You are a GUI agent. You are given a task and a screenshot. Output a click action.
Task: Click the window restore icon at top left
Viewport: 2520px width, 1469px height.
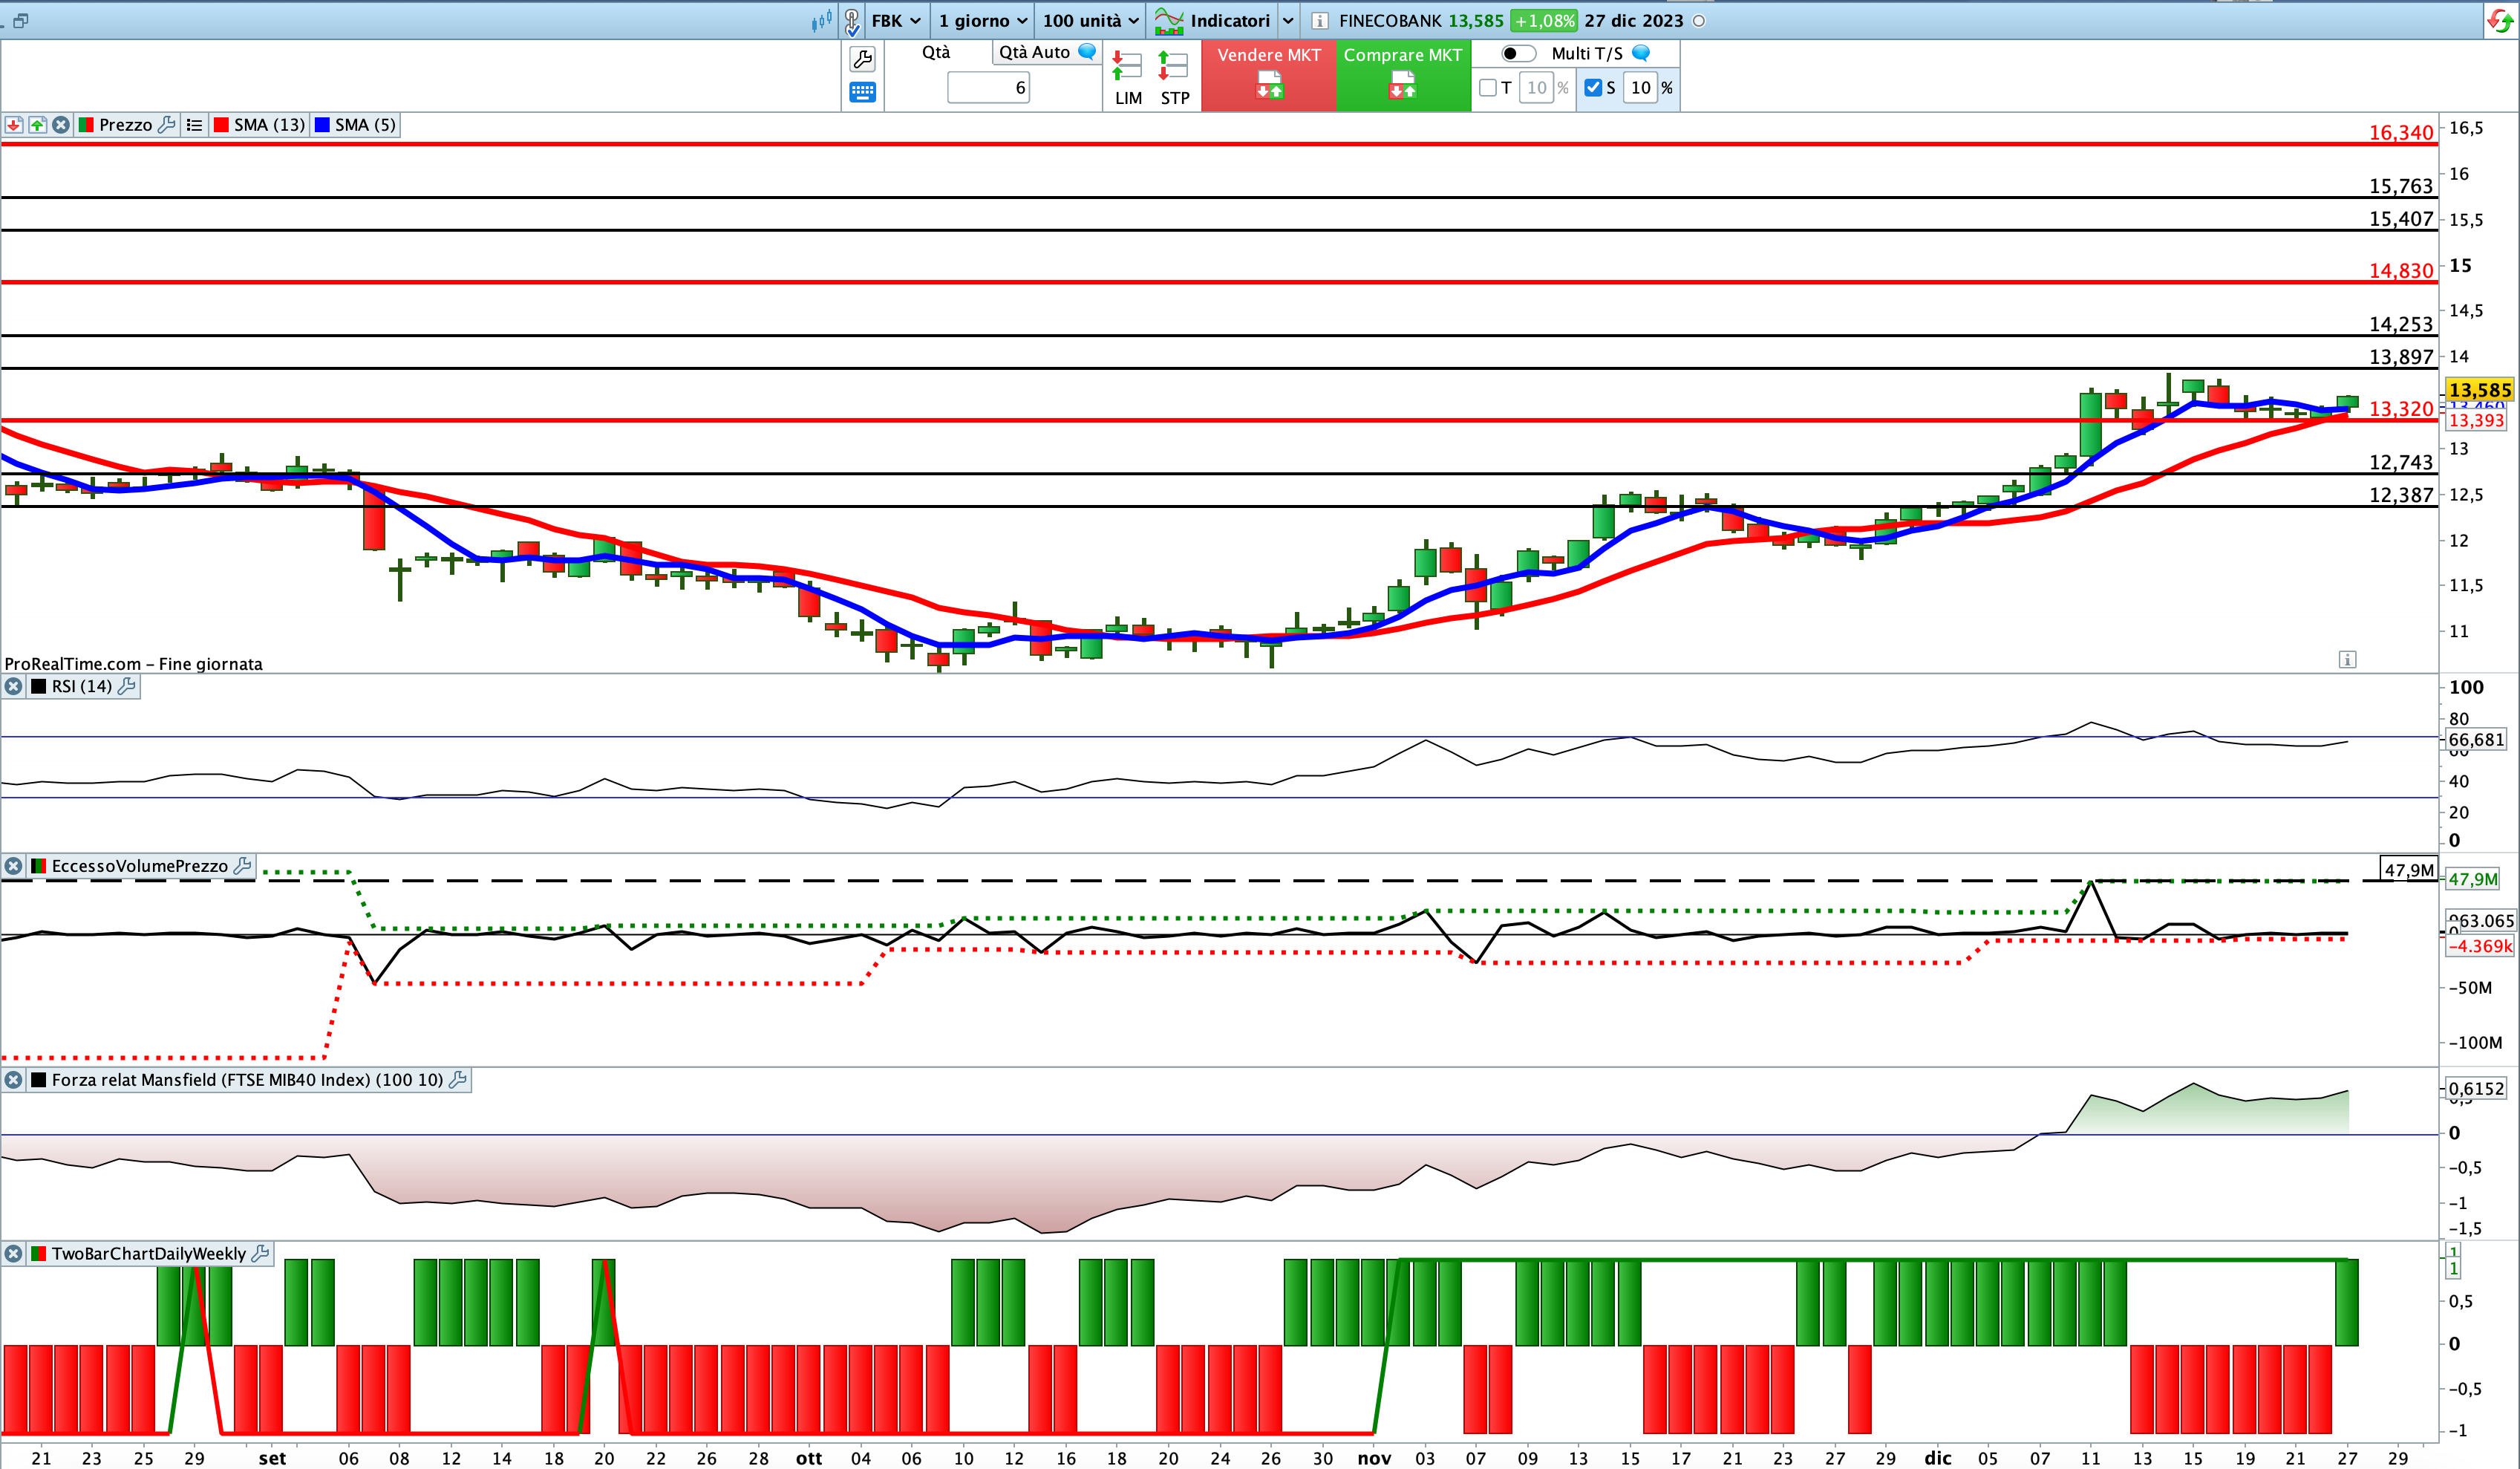tap(20, 20)
